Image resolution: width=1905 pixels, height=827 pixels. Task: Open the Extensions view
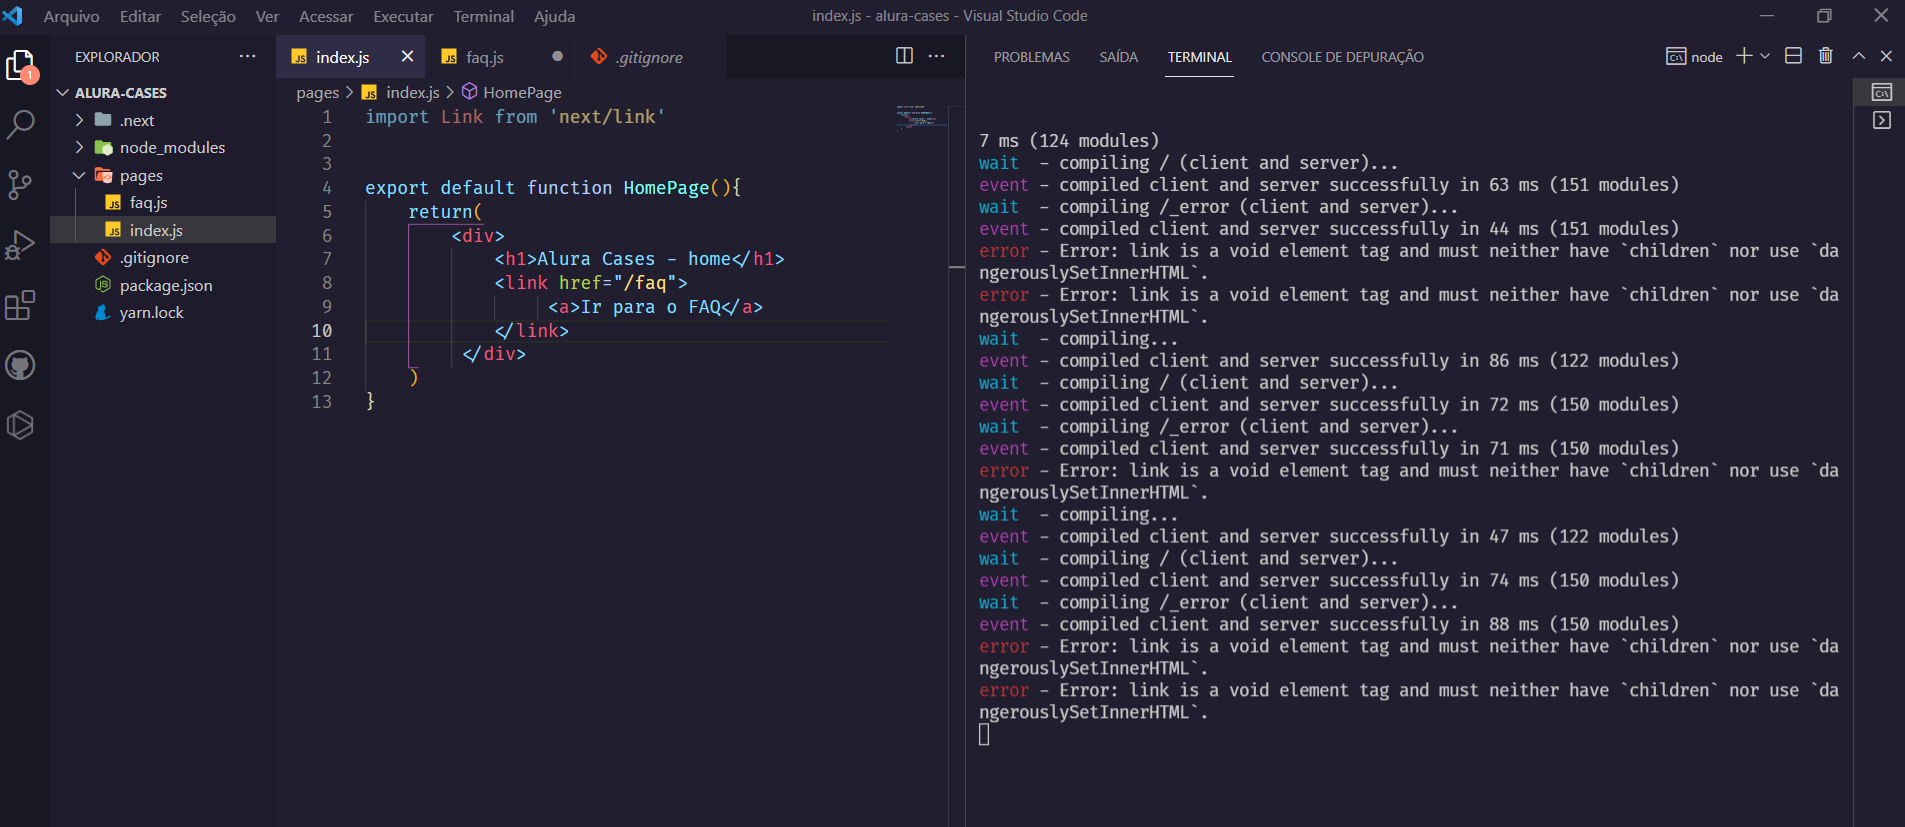[20, 305]
